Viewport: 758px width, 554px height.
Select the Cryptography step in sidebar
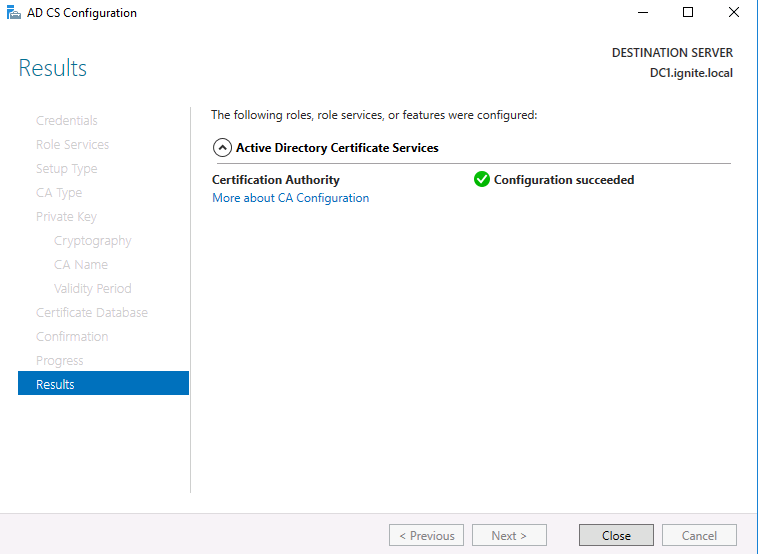92,241
